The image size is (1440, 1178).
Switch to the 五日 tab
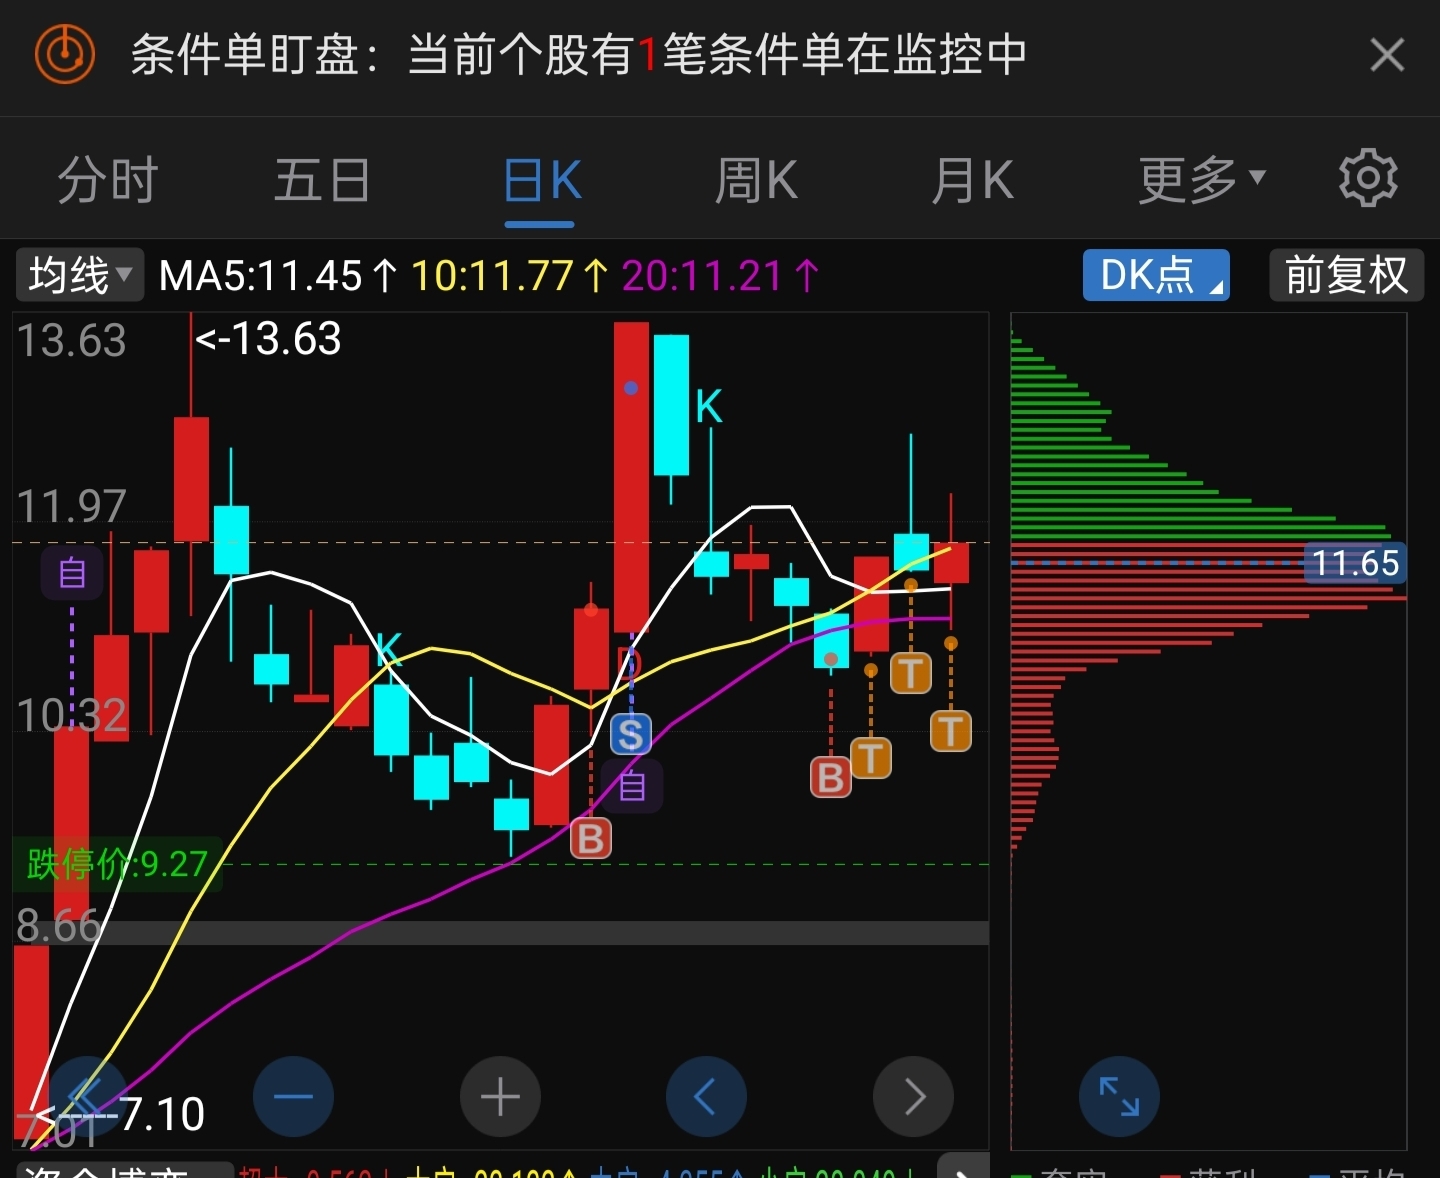pyautogui.click(x=322, y=181)
